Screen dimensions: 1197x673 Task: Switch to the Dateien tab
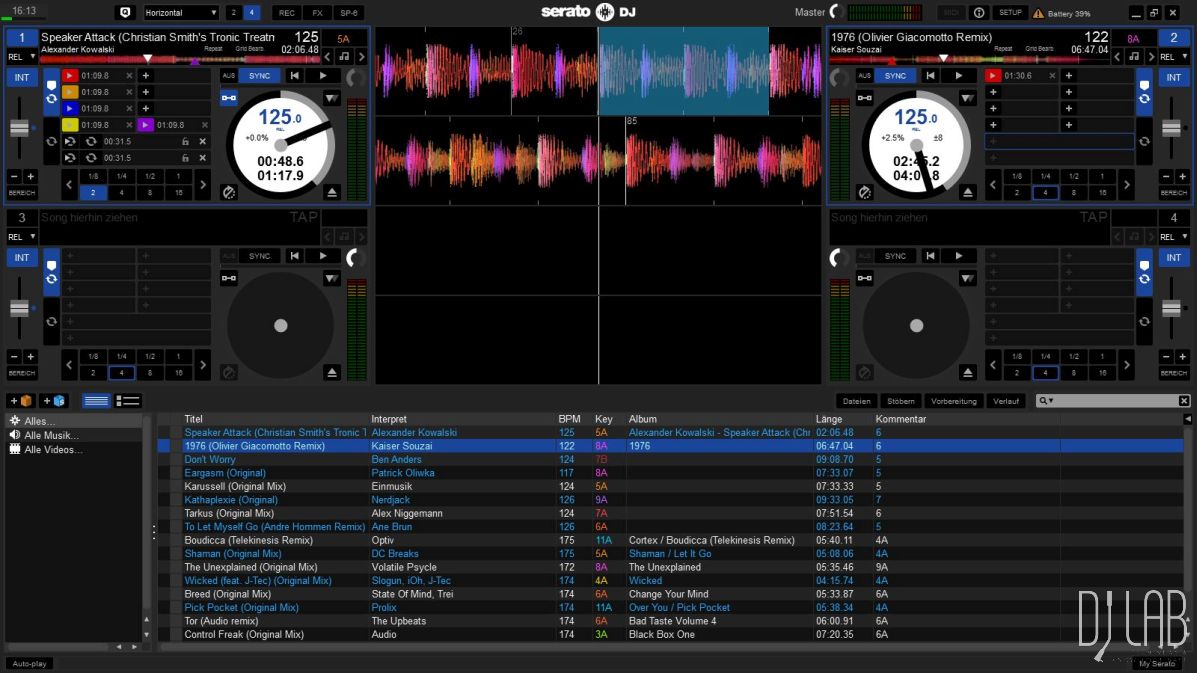(856, 401)
